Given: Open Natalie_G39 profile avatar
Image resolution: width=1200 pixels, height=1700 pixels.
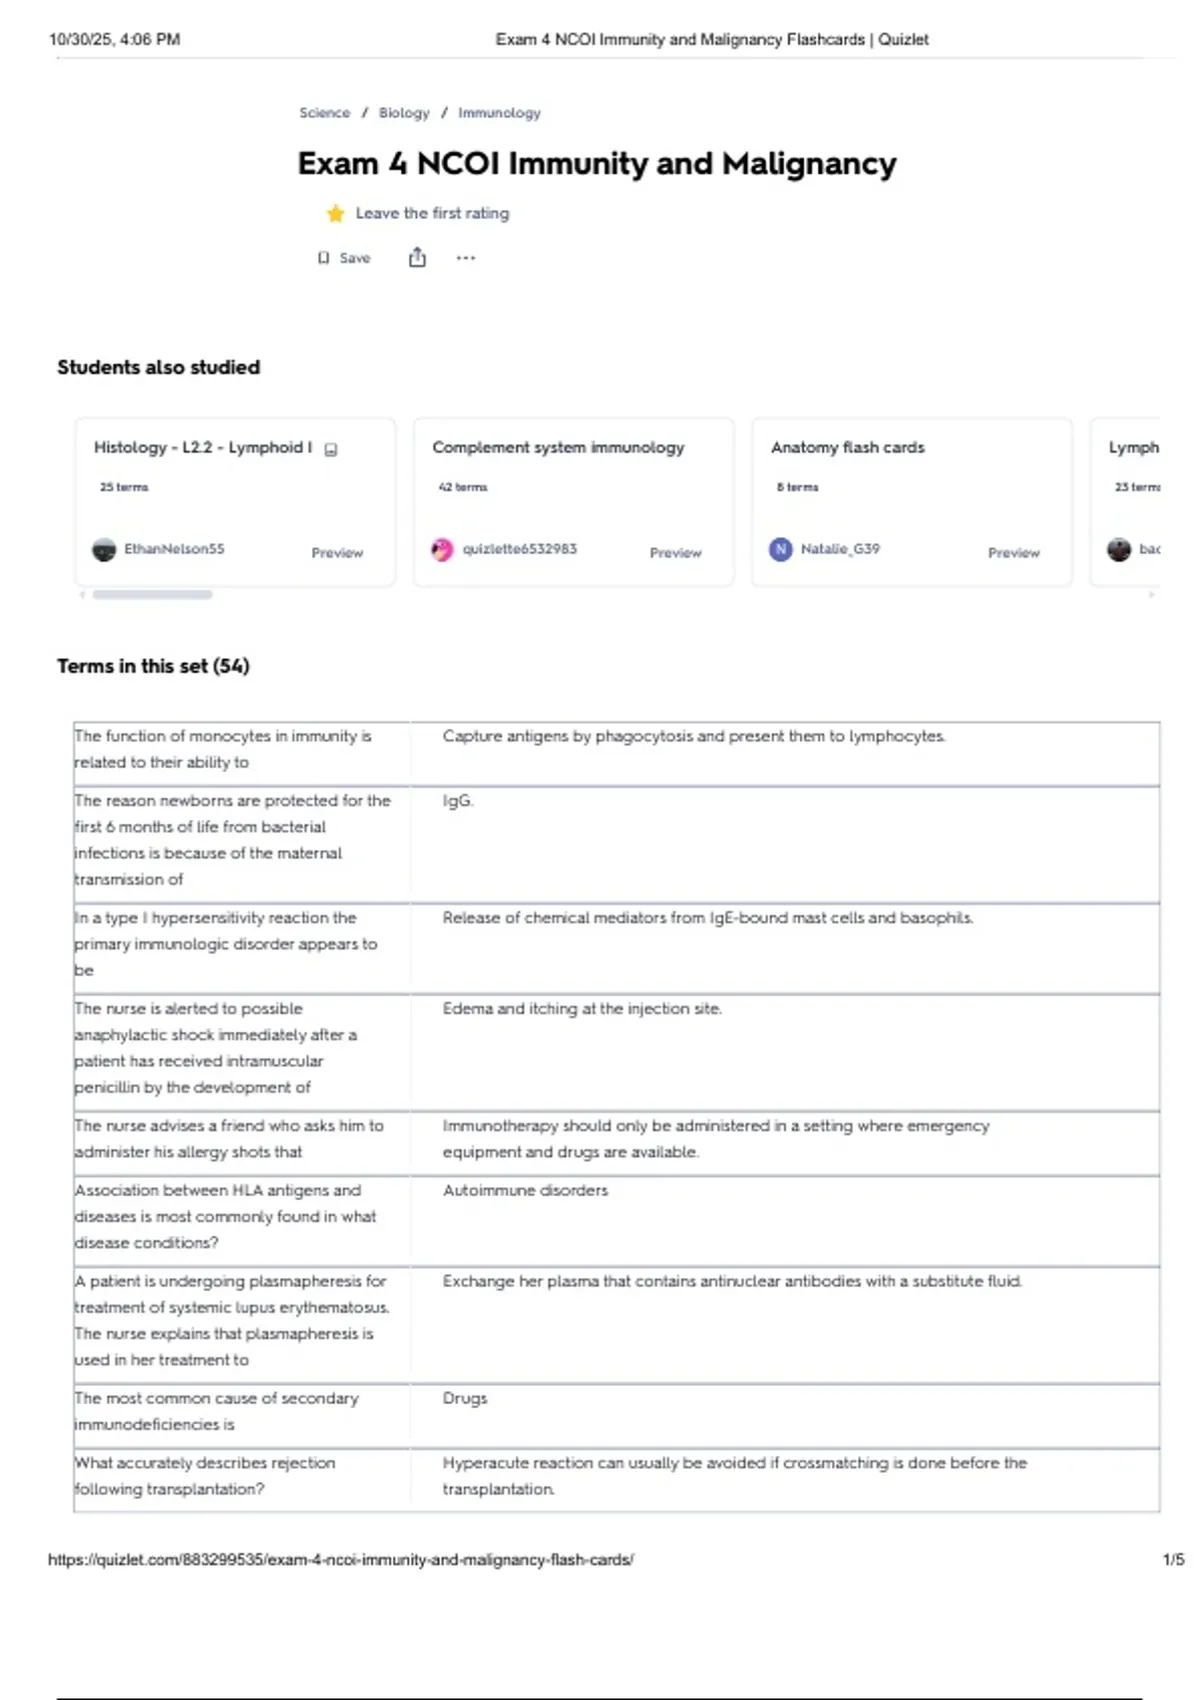Looking at the screenshot, I should tap(781, 549).
